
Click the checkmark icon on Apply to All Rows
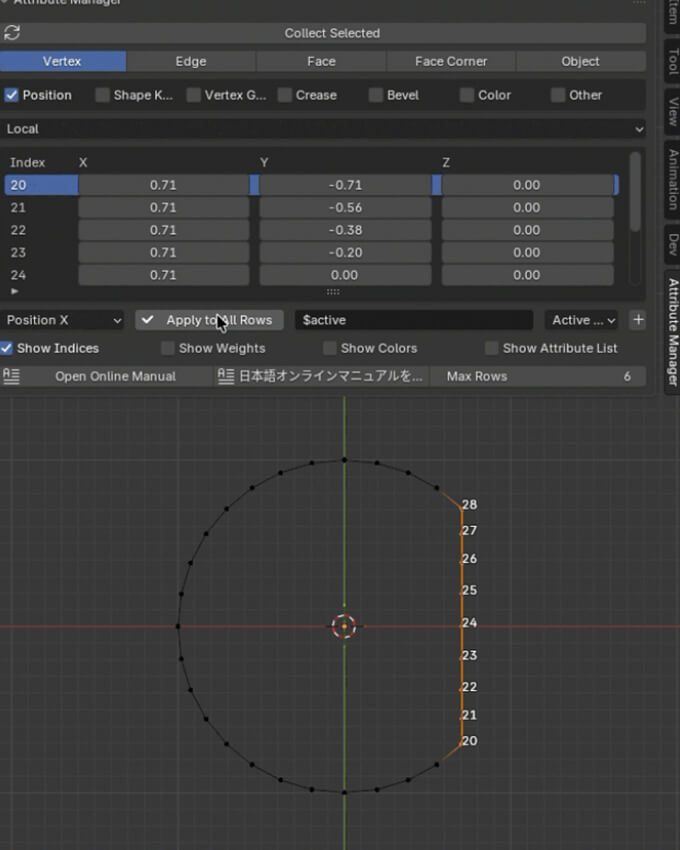[x=148, y=320]
